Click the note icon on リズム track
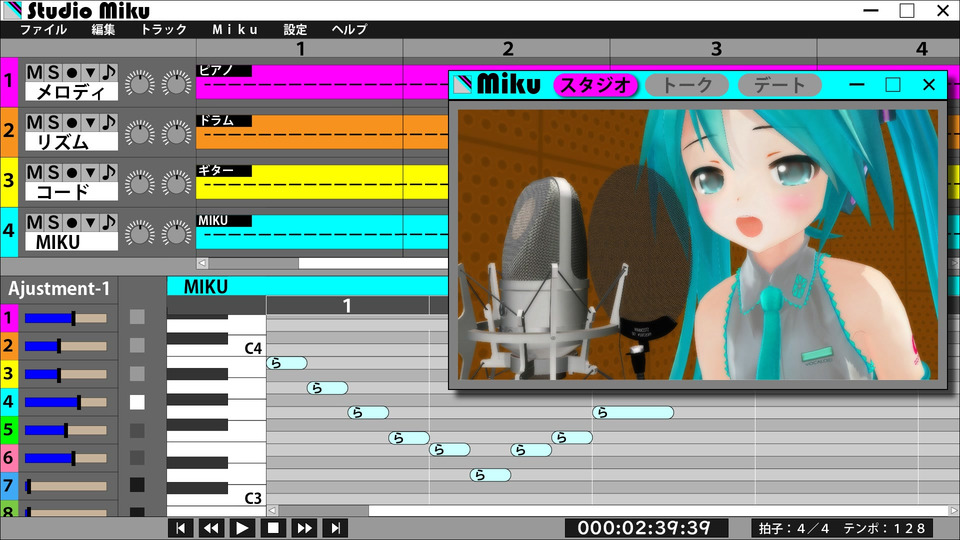The width and height of the screenshot is (960, 540). (108, 122)
